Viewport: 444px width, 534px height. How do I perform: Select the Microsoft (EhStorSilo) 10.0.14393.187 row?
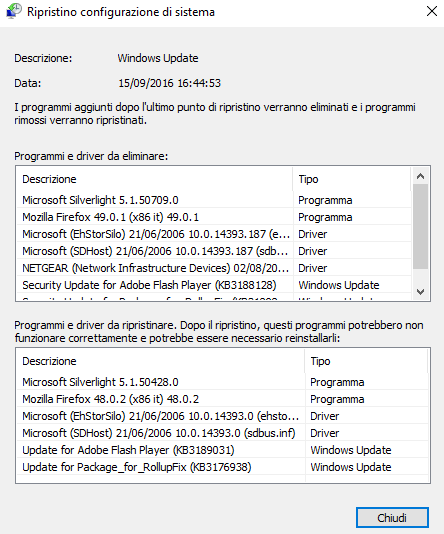[x=215, y=234]
